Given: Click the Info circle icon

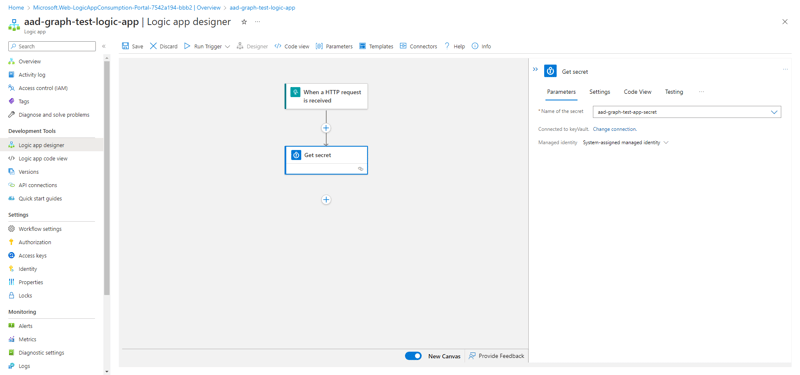Looking at the screenshot, I should coord(475,46).
